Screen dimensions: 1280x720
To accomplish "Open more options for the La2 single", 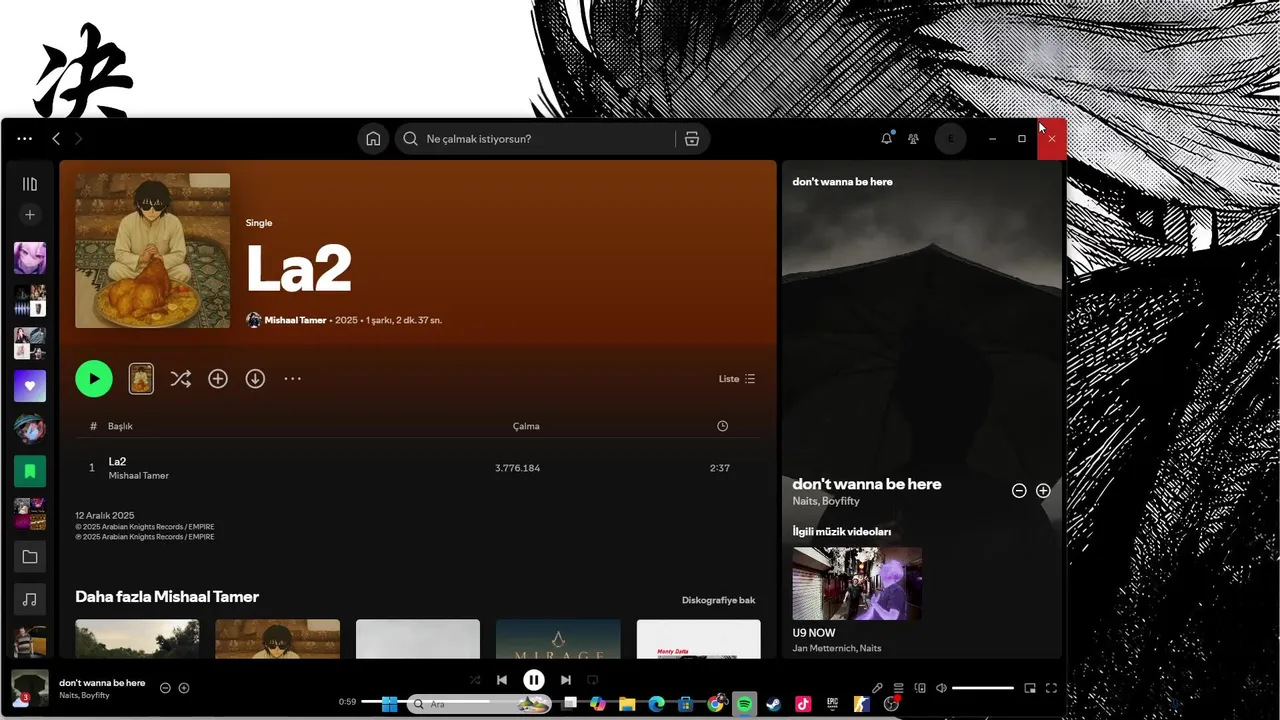I will point(292,379).
